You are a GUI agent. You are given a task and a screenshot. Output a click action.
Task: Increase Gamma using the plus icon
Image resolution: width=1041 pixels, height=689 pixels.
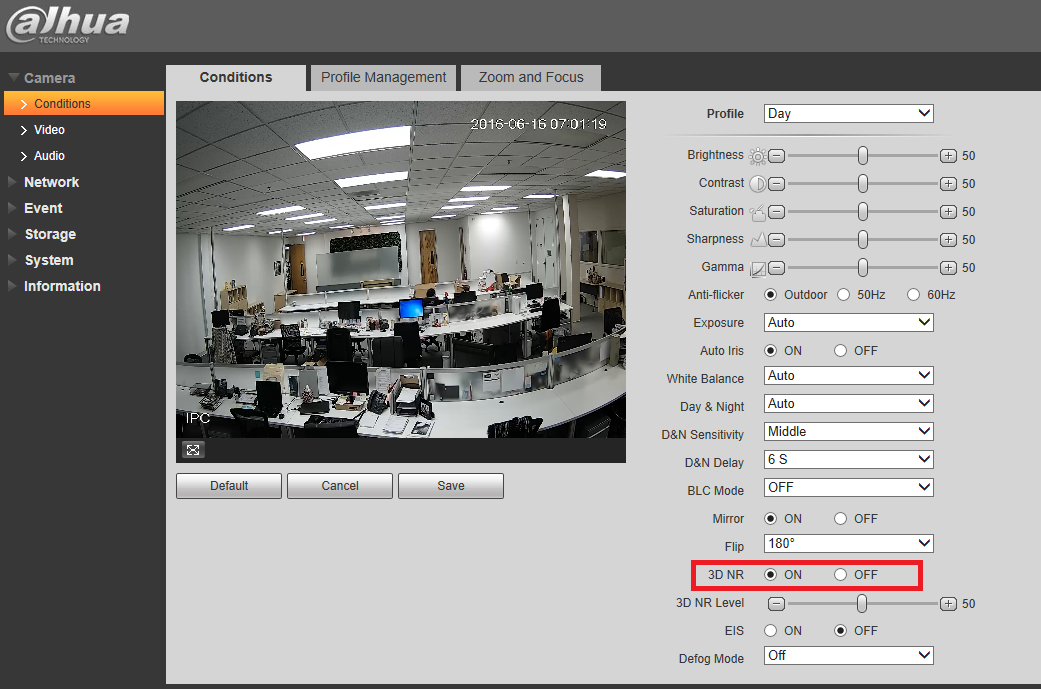[948, 268]
